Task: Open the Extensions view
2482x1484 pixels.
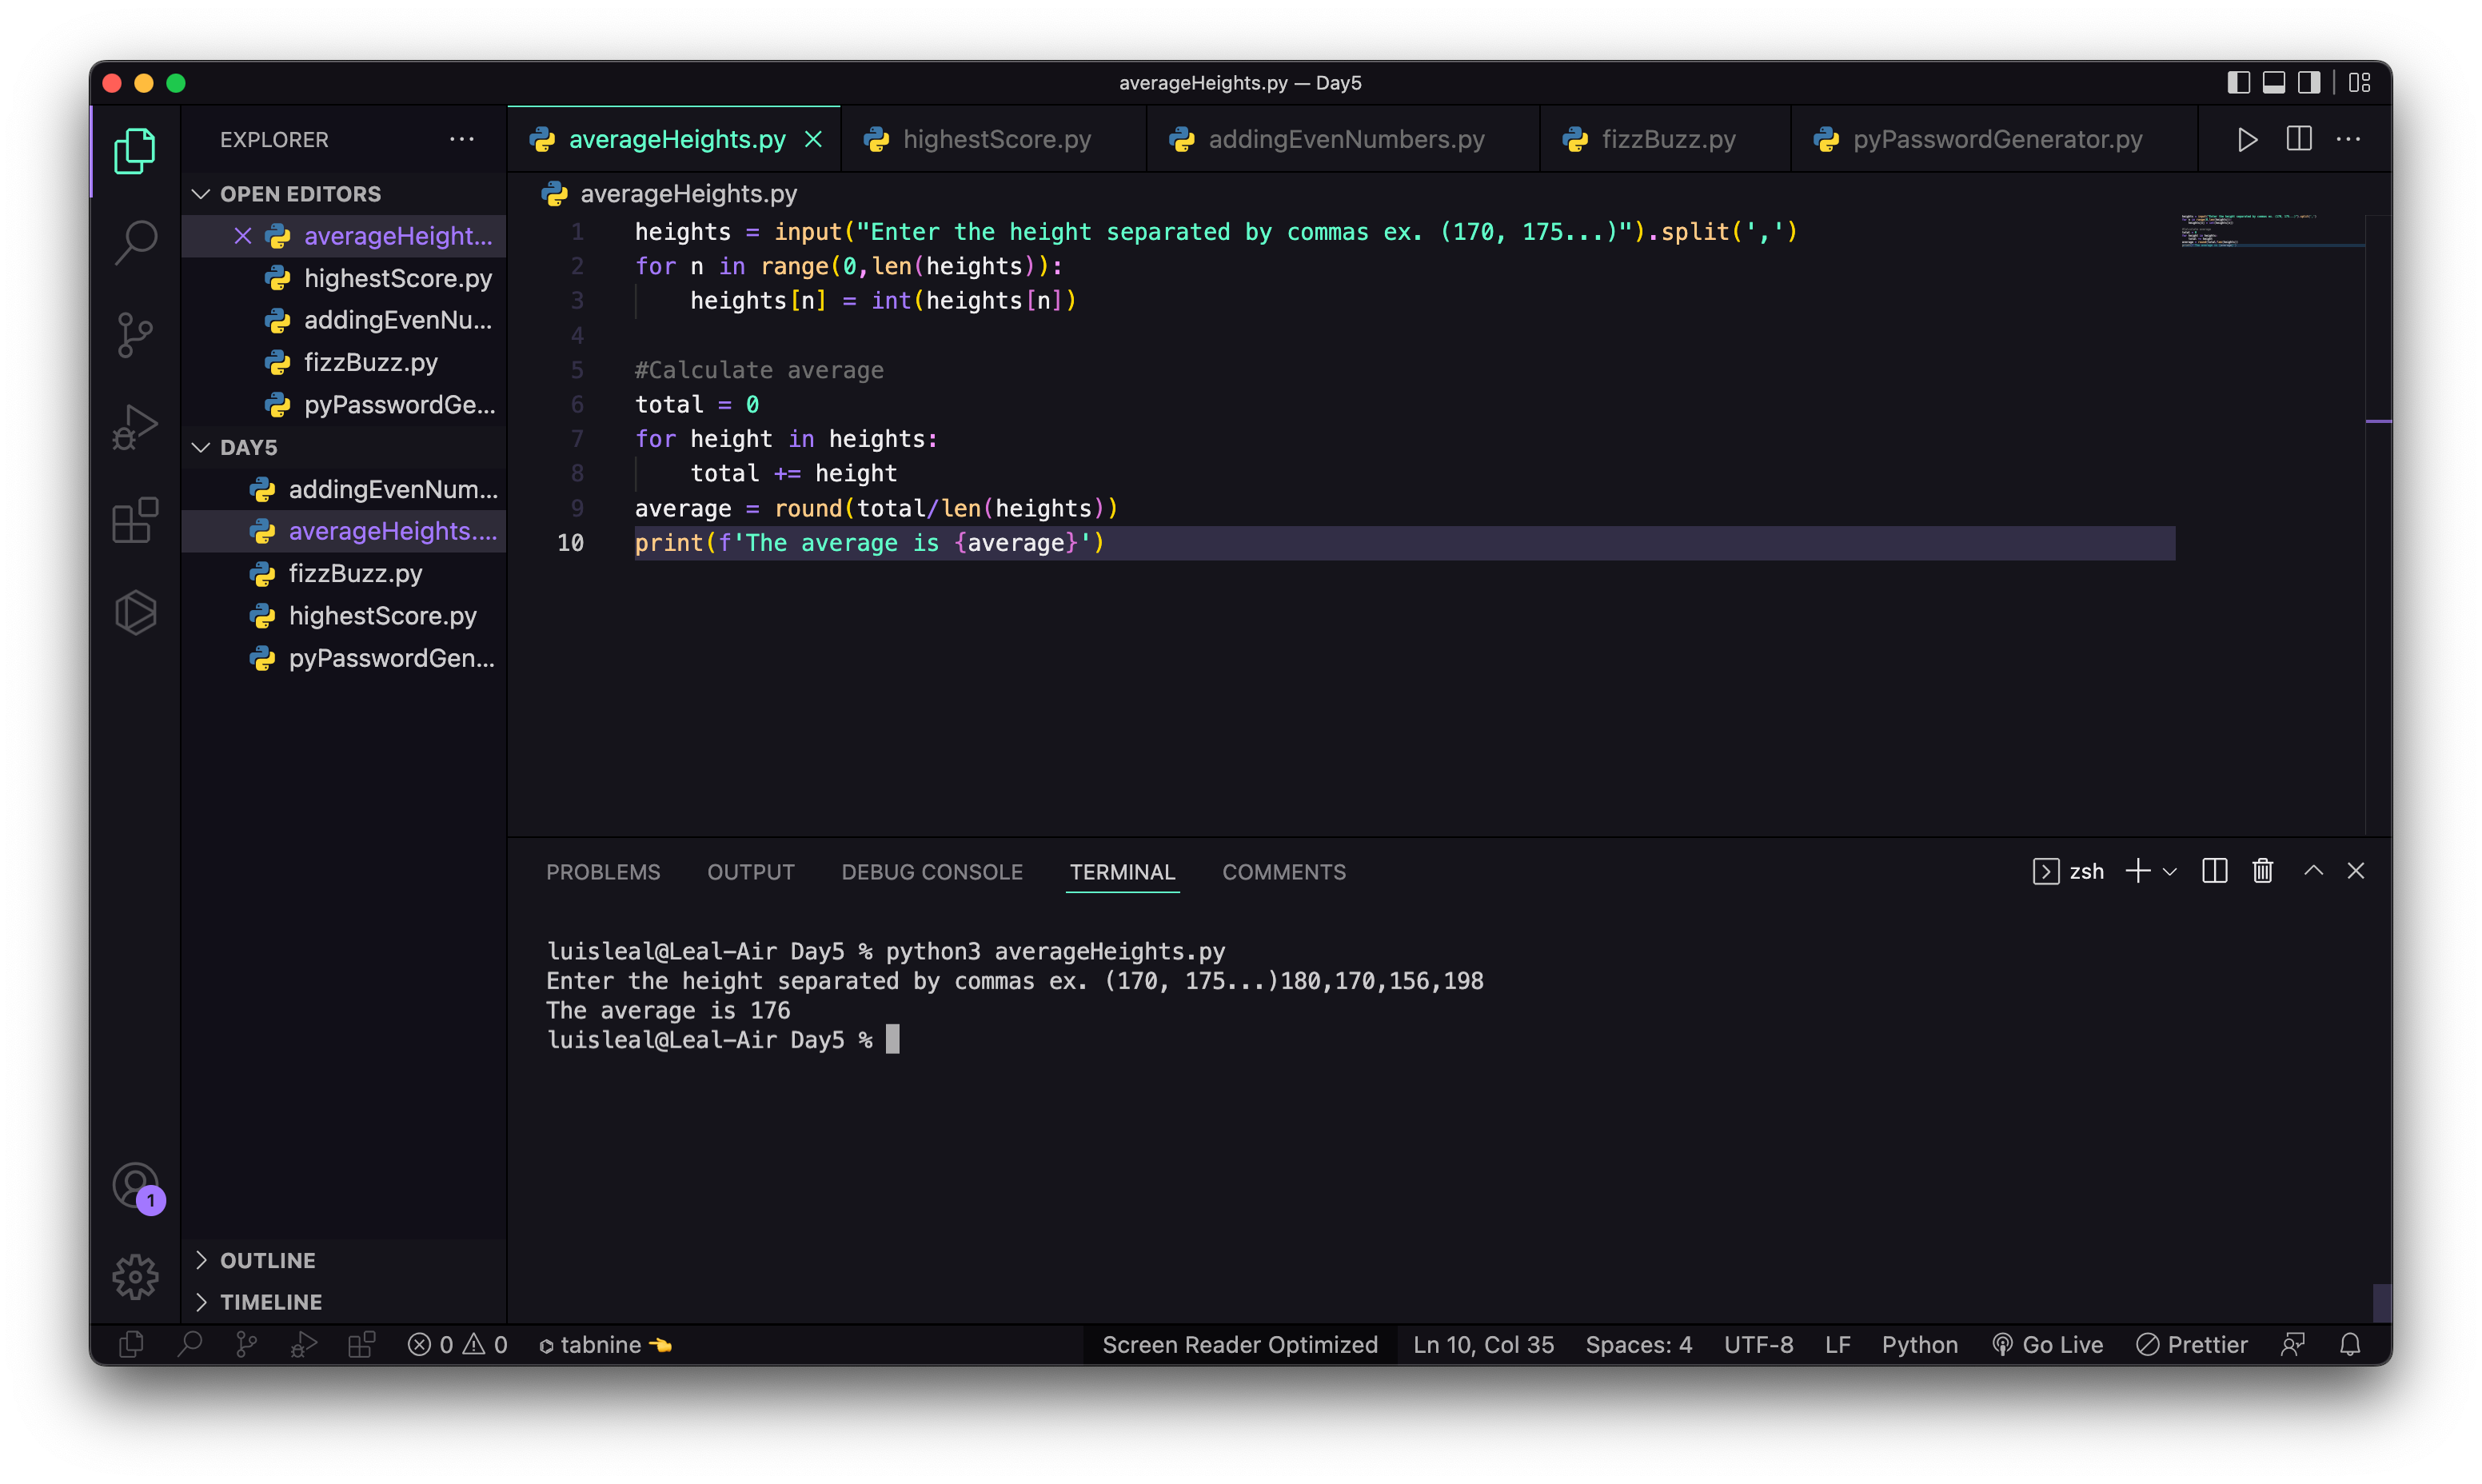Action: 135,520
